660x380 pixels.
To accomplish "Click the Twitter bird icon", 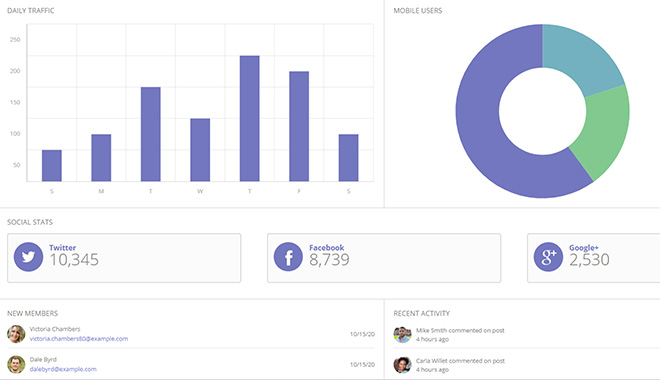I will point(28,257).
